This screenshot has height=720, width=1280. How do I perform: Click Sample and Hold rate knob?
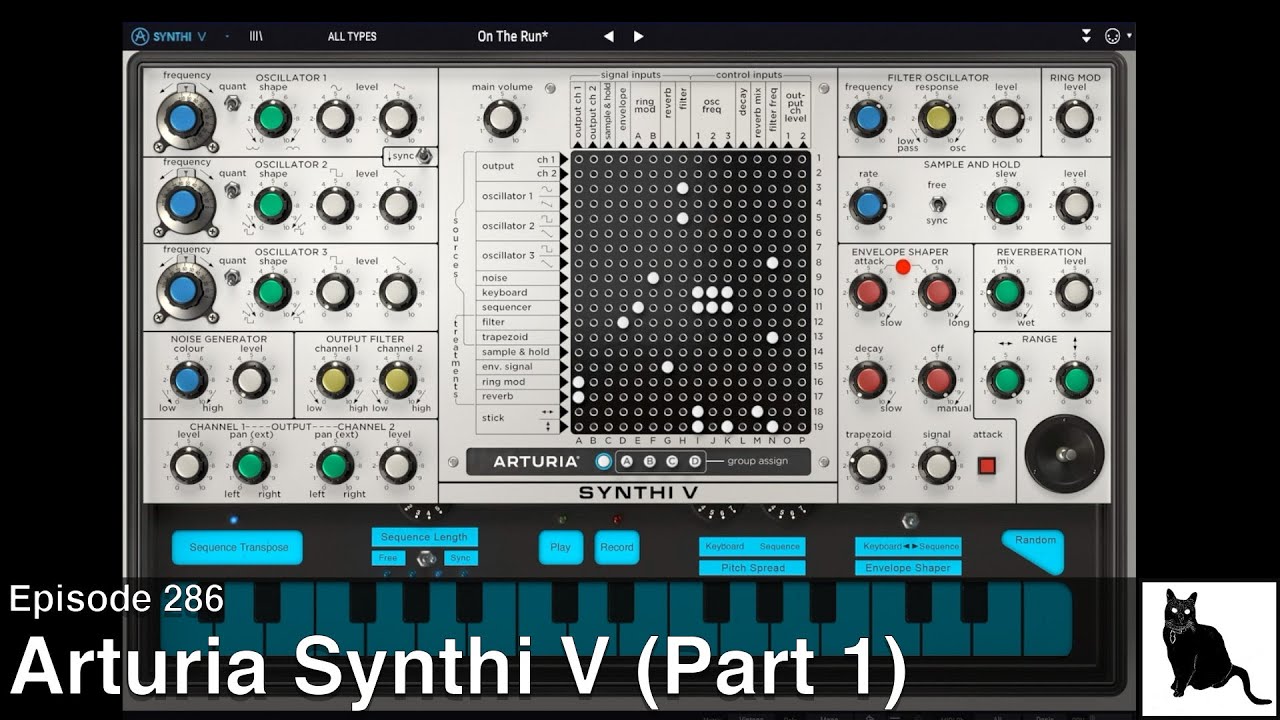coord(868,206)
